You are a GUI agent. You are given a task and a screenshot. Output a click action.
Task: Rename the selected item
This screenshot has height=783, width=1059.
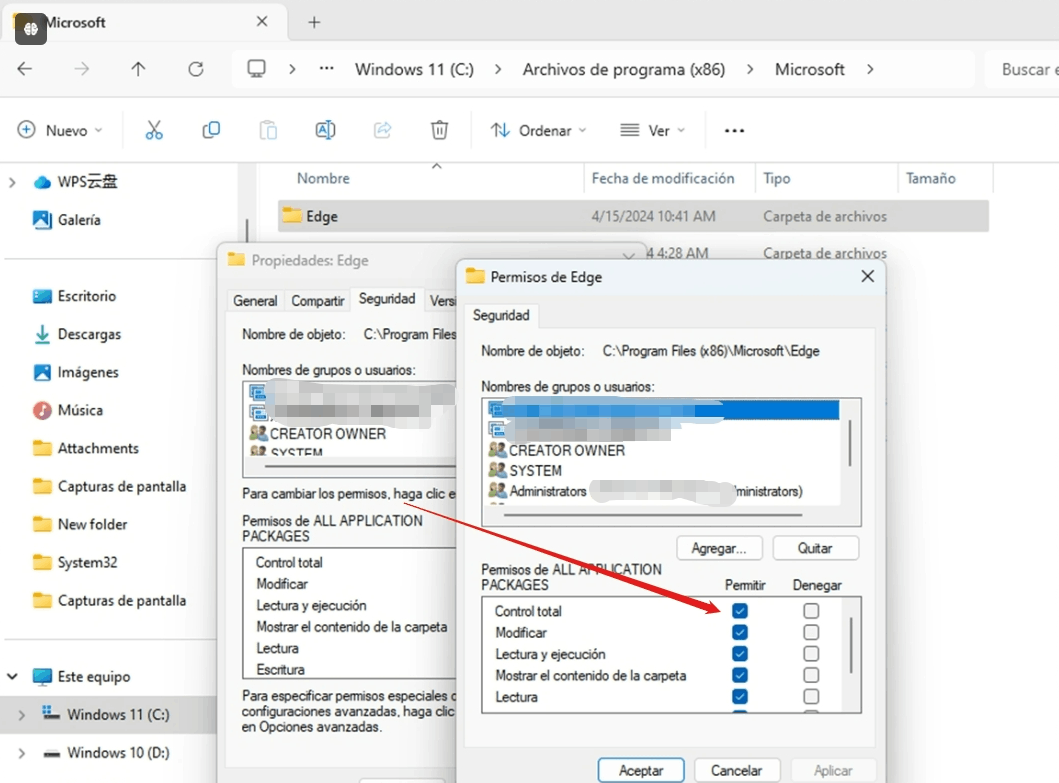pyautogui.click(x=326, y=130)
